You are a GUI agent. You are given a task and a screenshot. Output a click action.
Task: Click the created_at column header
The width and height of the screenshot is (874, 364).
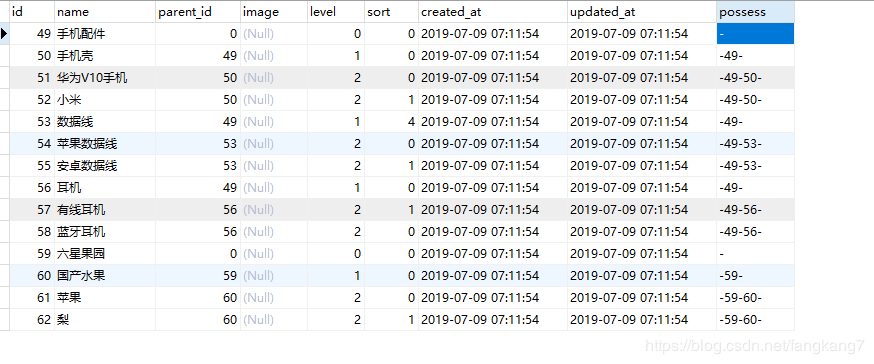[493, 12]
